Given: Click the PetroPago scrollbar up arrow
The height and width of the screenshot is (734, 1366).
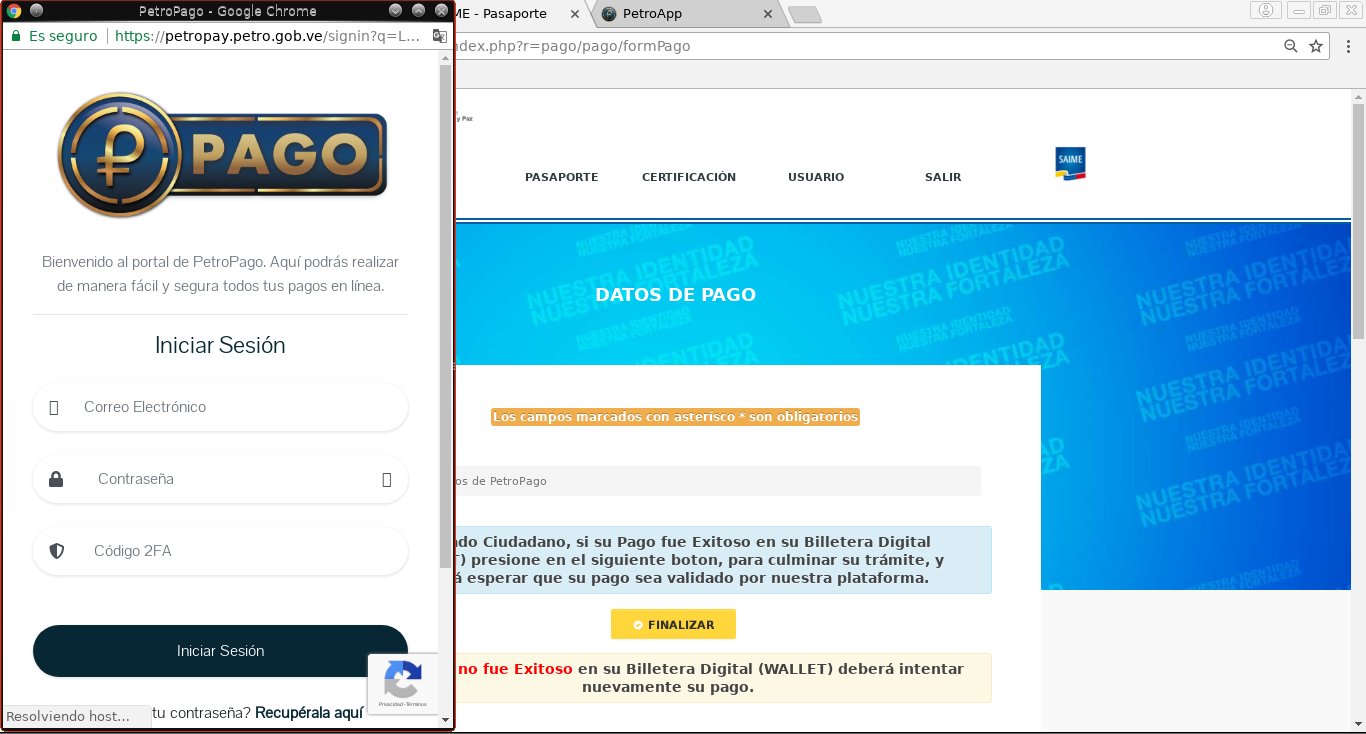Looking at the screenshot, I should (x=445, y=57).
